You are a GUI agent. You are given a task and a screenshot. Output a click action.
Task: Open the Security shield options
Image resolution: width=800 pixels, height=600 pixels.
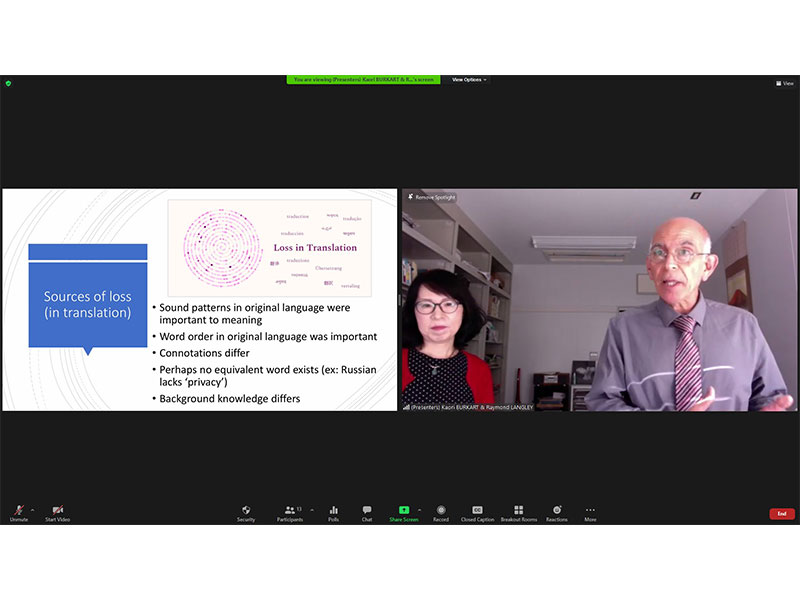[246, 512]
